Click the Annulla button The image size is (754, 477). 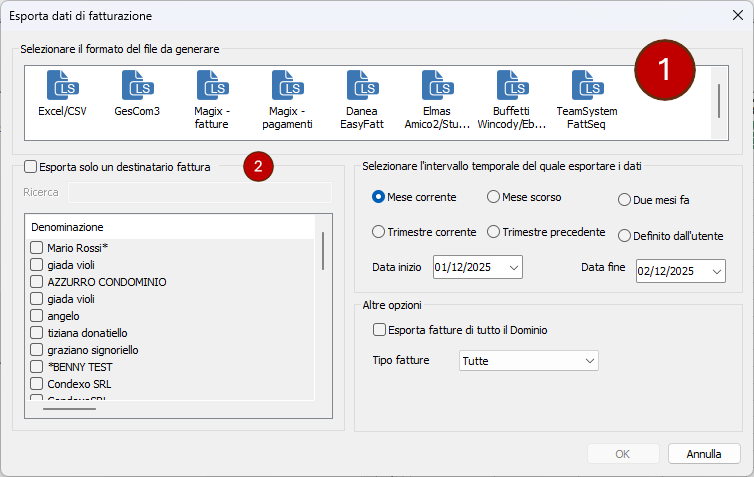tap(704, 454)
